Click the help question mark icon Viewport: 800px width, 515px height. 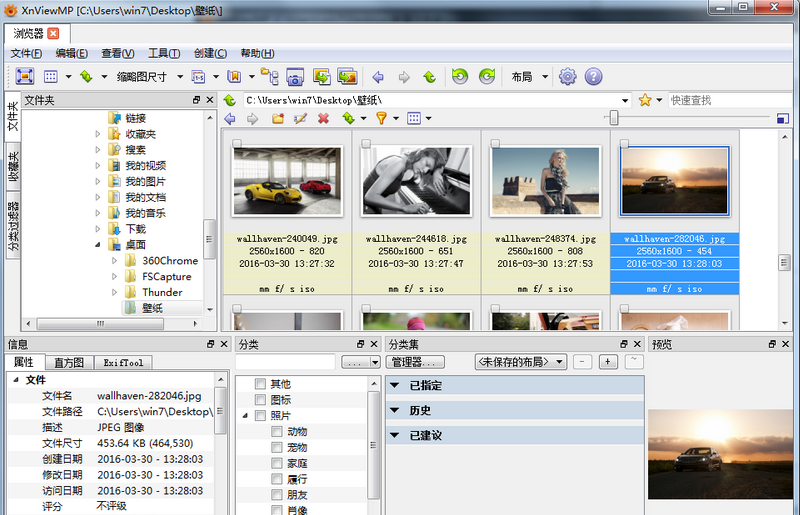tap(593, 76)
